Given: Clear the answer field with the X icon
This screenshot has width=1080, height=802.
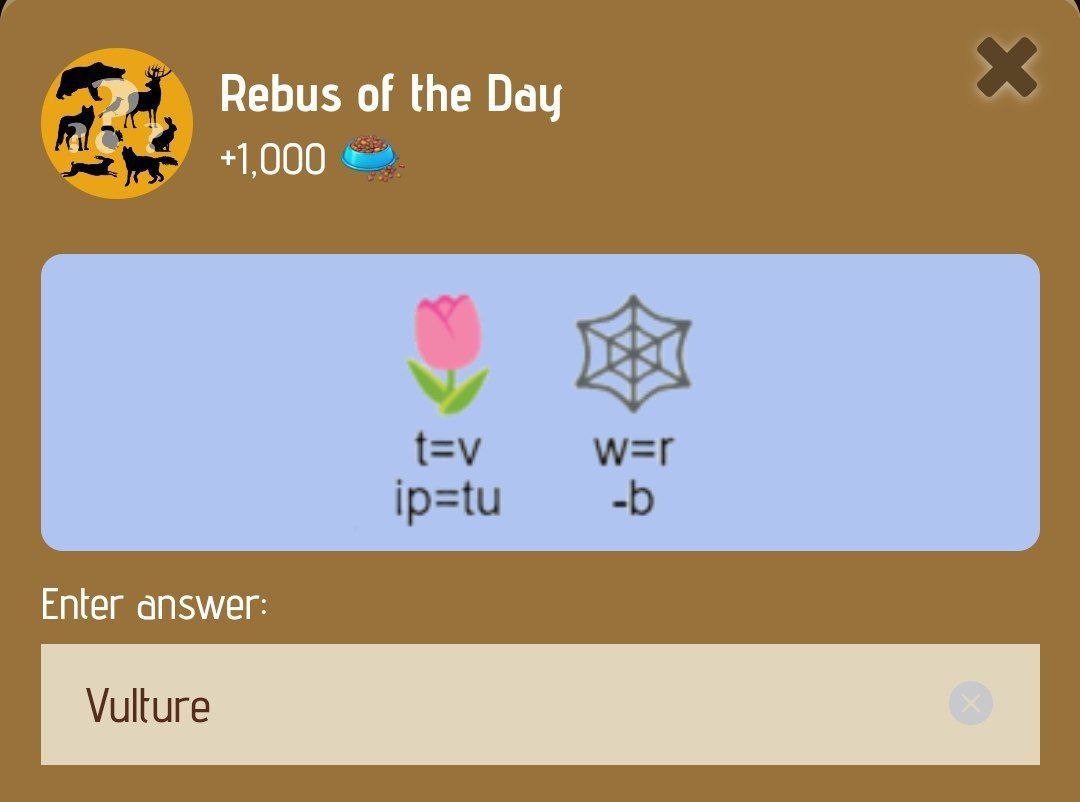Looking at the screenshot, I should [x=970, y=703].
